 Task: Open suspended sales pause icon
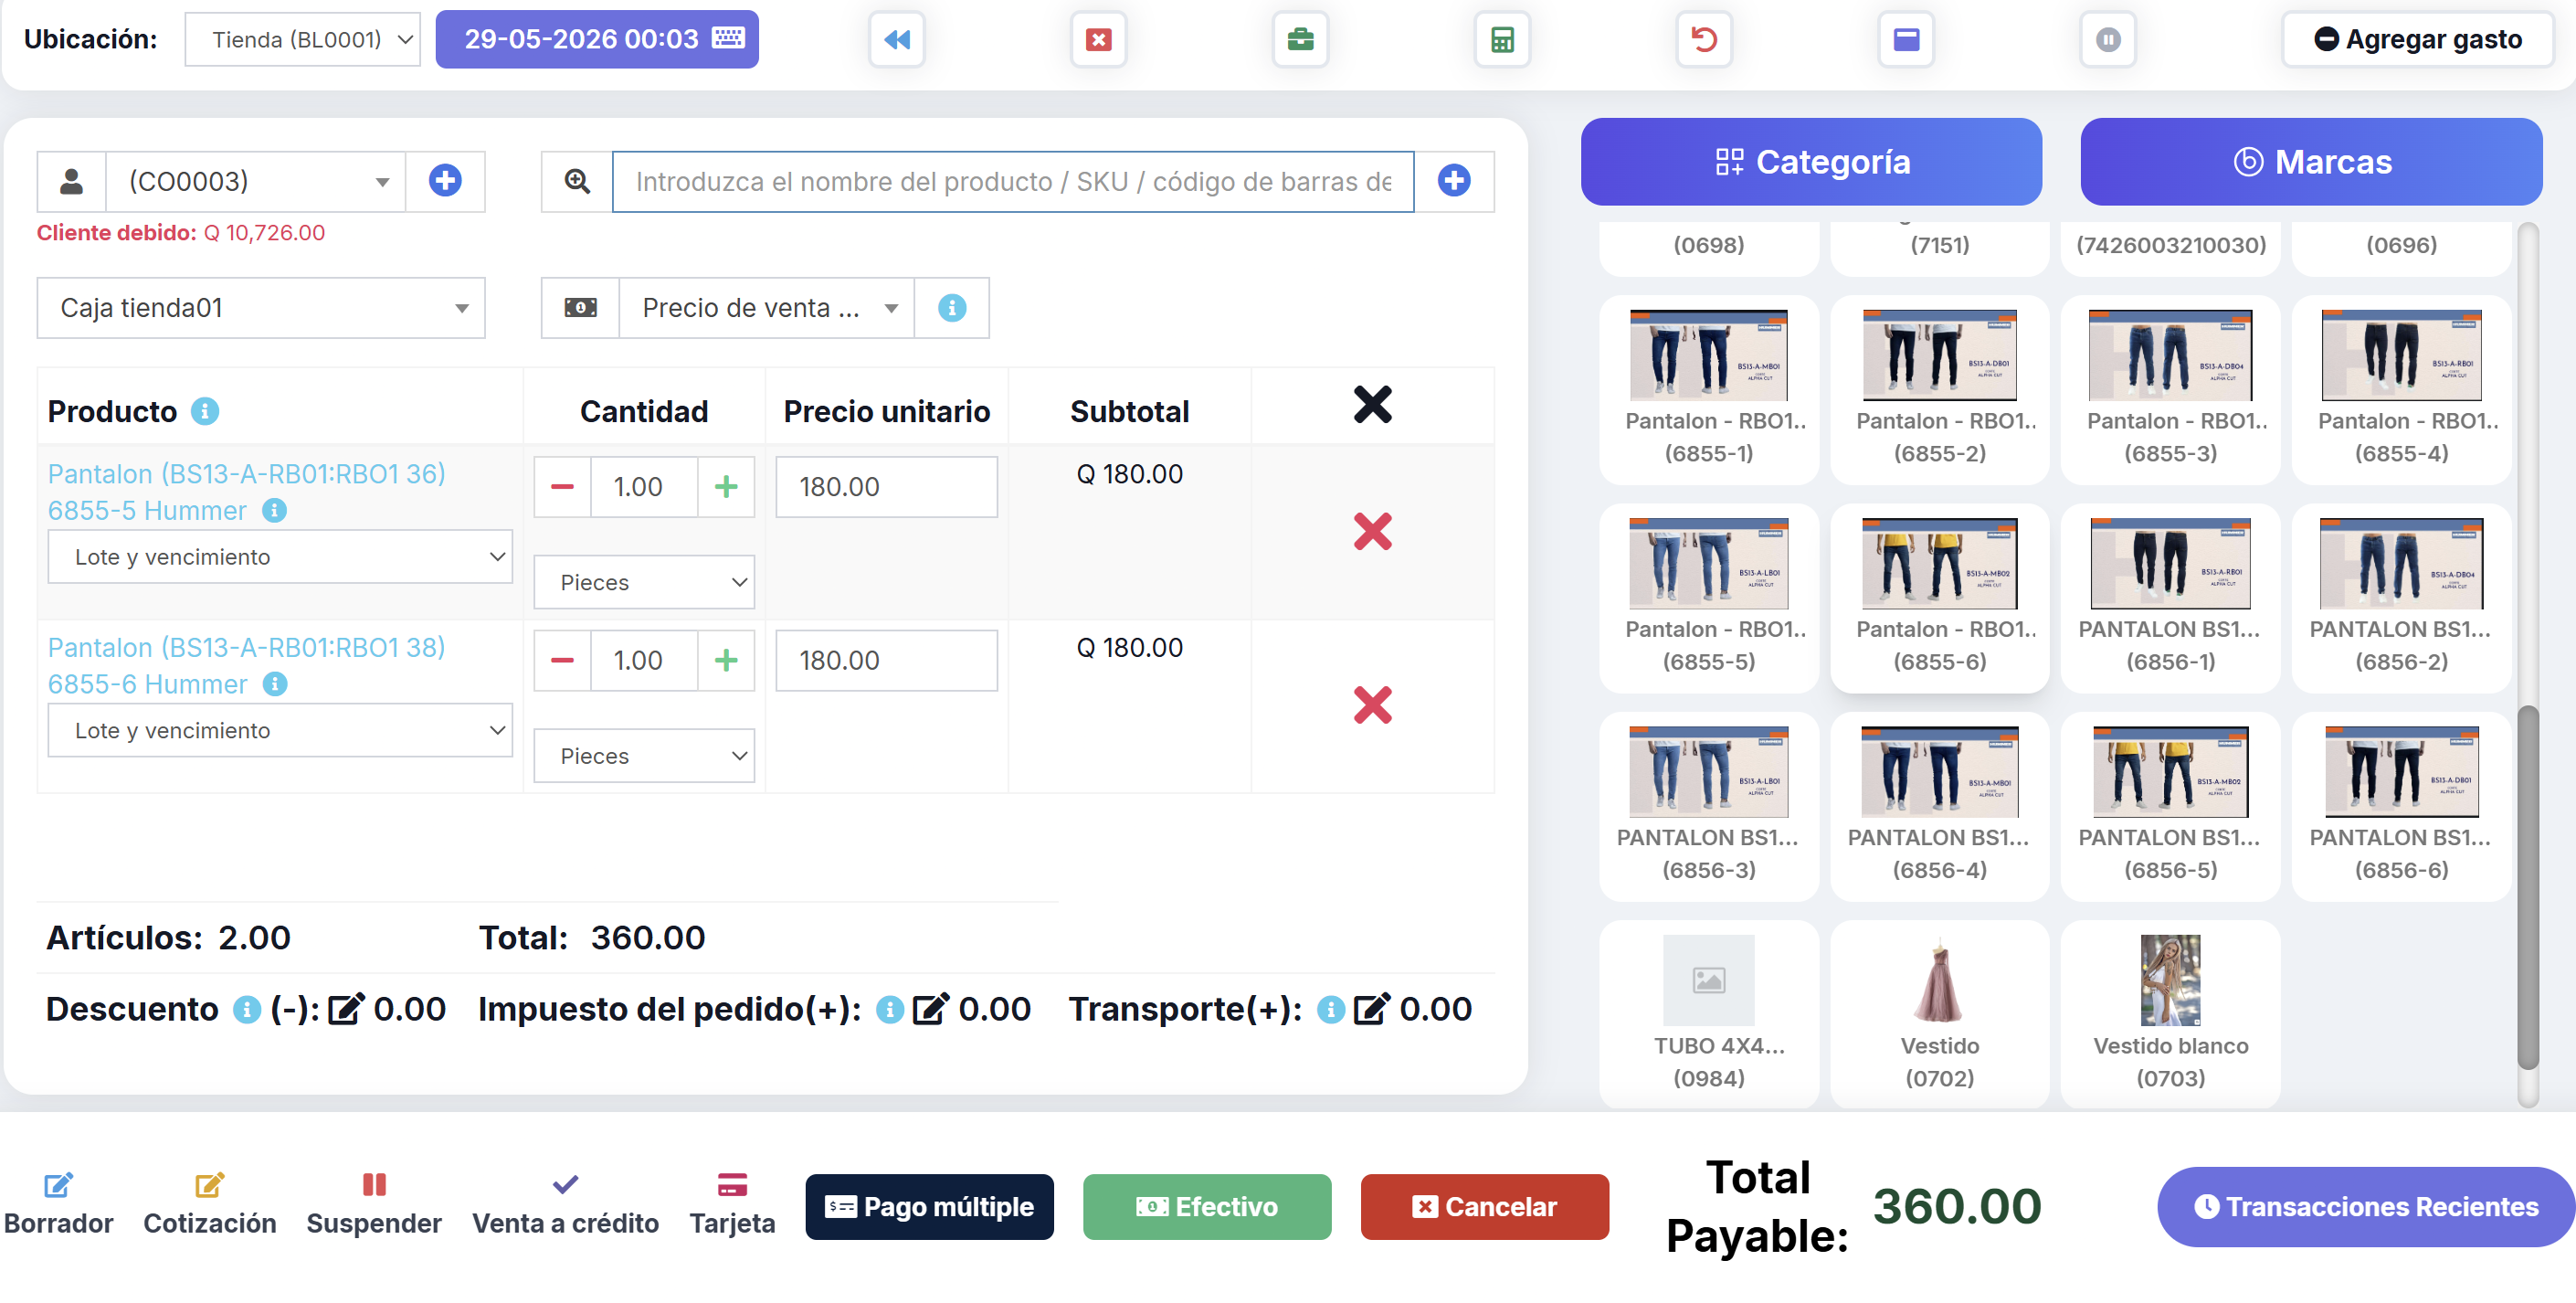click(2107, 40)
